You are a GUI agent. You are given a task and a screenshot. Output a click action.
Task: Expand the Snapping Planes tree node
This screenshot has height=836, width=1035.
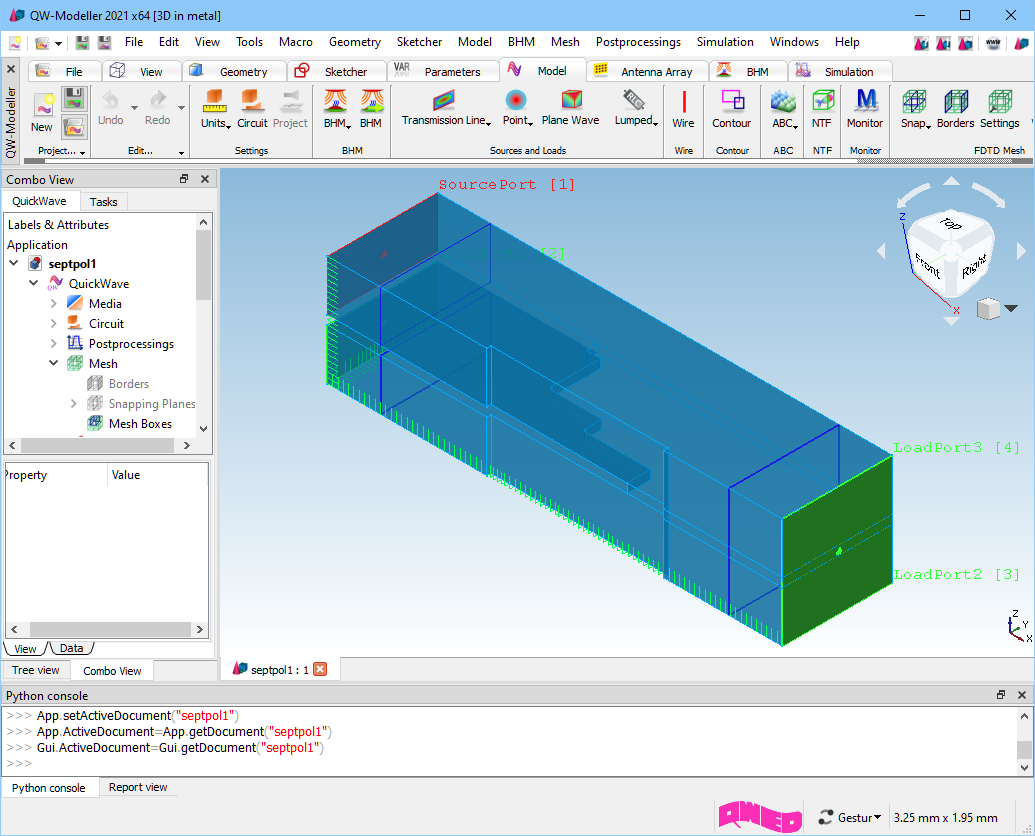pos(73,403)
